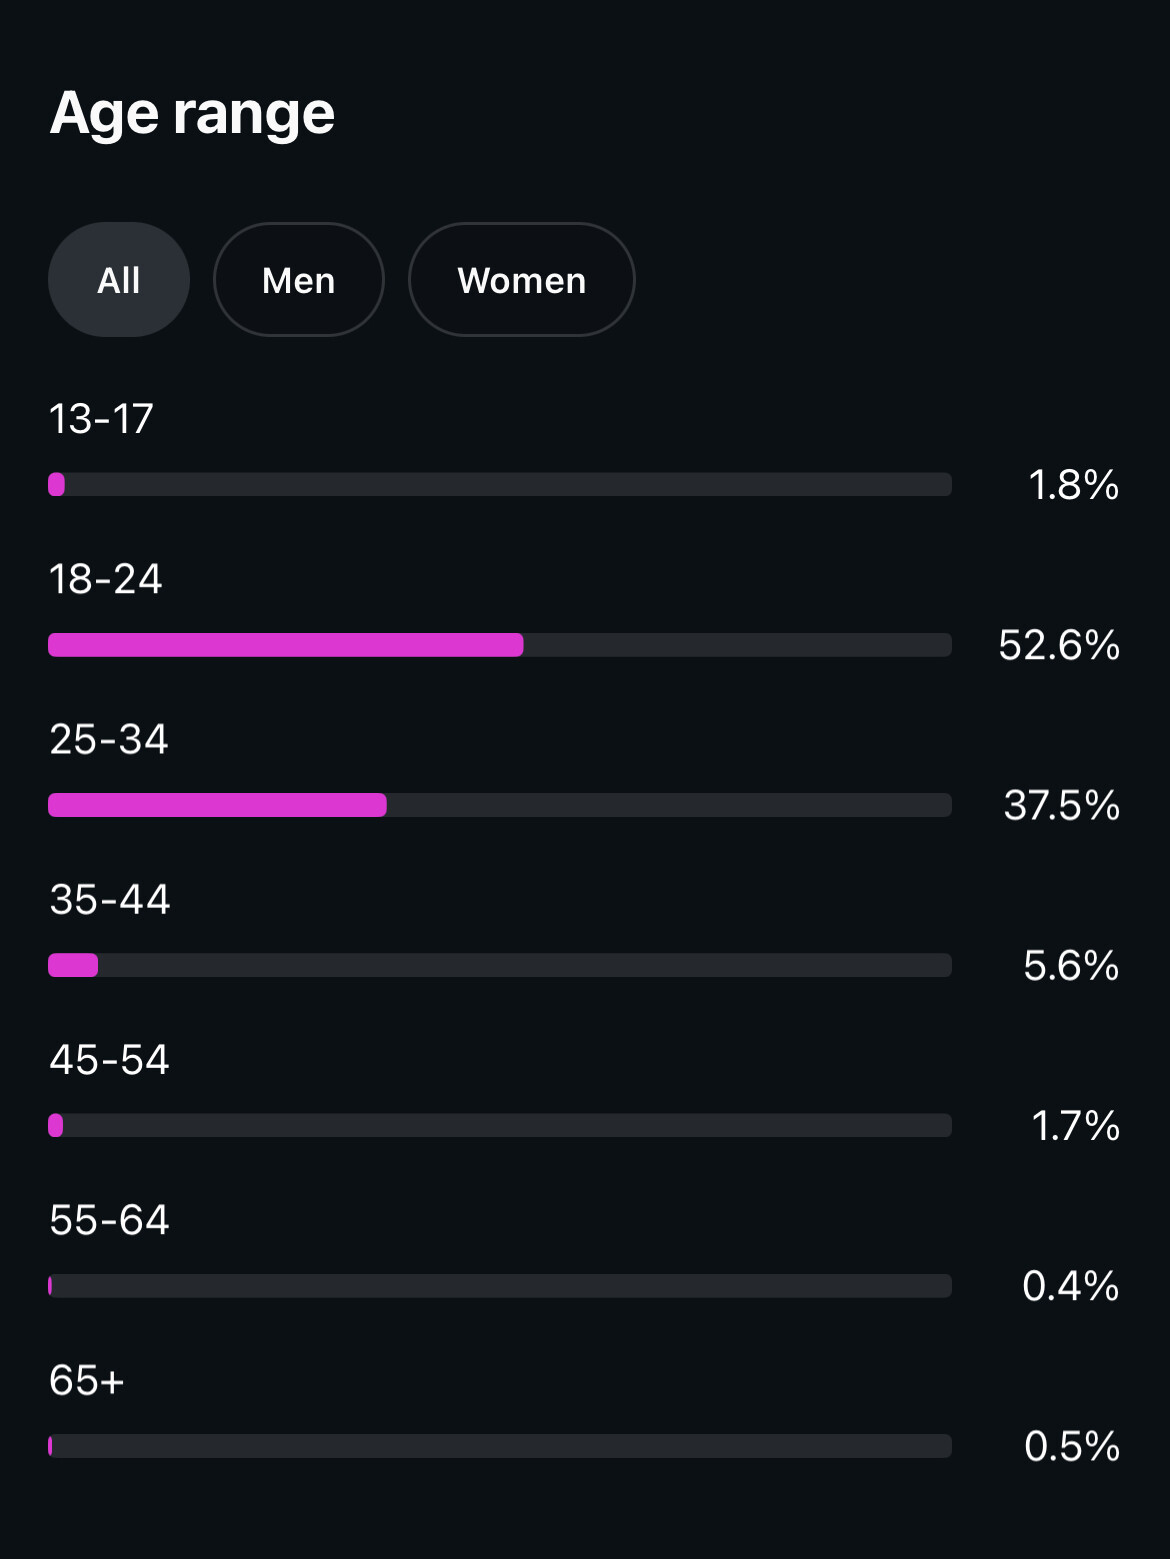Switch to the Men filter
Viewport: 1170px width, 1559px height.
pyautogui.click(x=298, y=280)
